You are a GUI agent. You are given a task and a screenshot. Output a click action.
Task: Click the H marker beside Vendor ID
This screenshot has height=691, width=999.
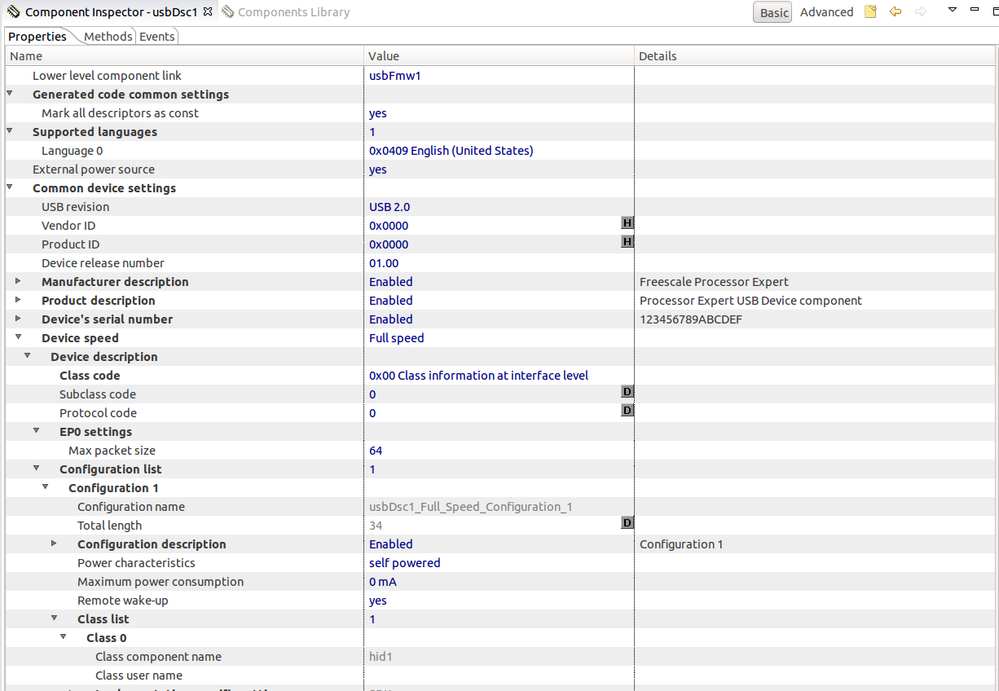[628, 224]
